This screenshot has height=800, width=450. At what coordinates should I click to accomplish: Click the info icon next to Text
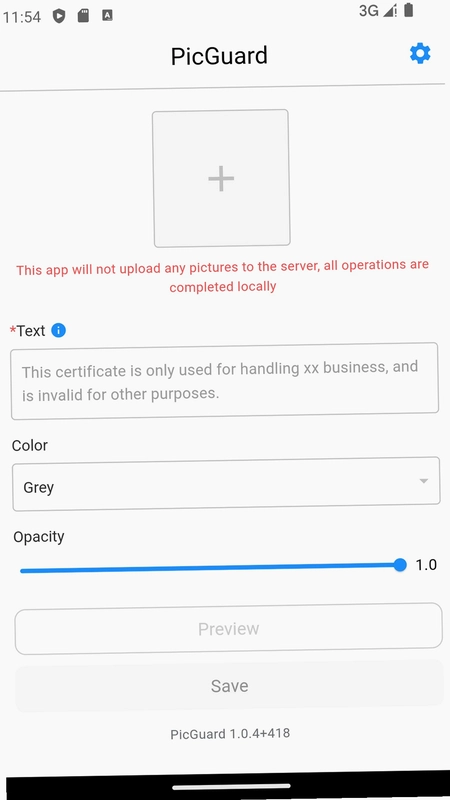(x=59, y=331)
